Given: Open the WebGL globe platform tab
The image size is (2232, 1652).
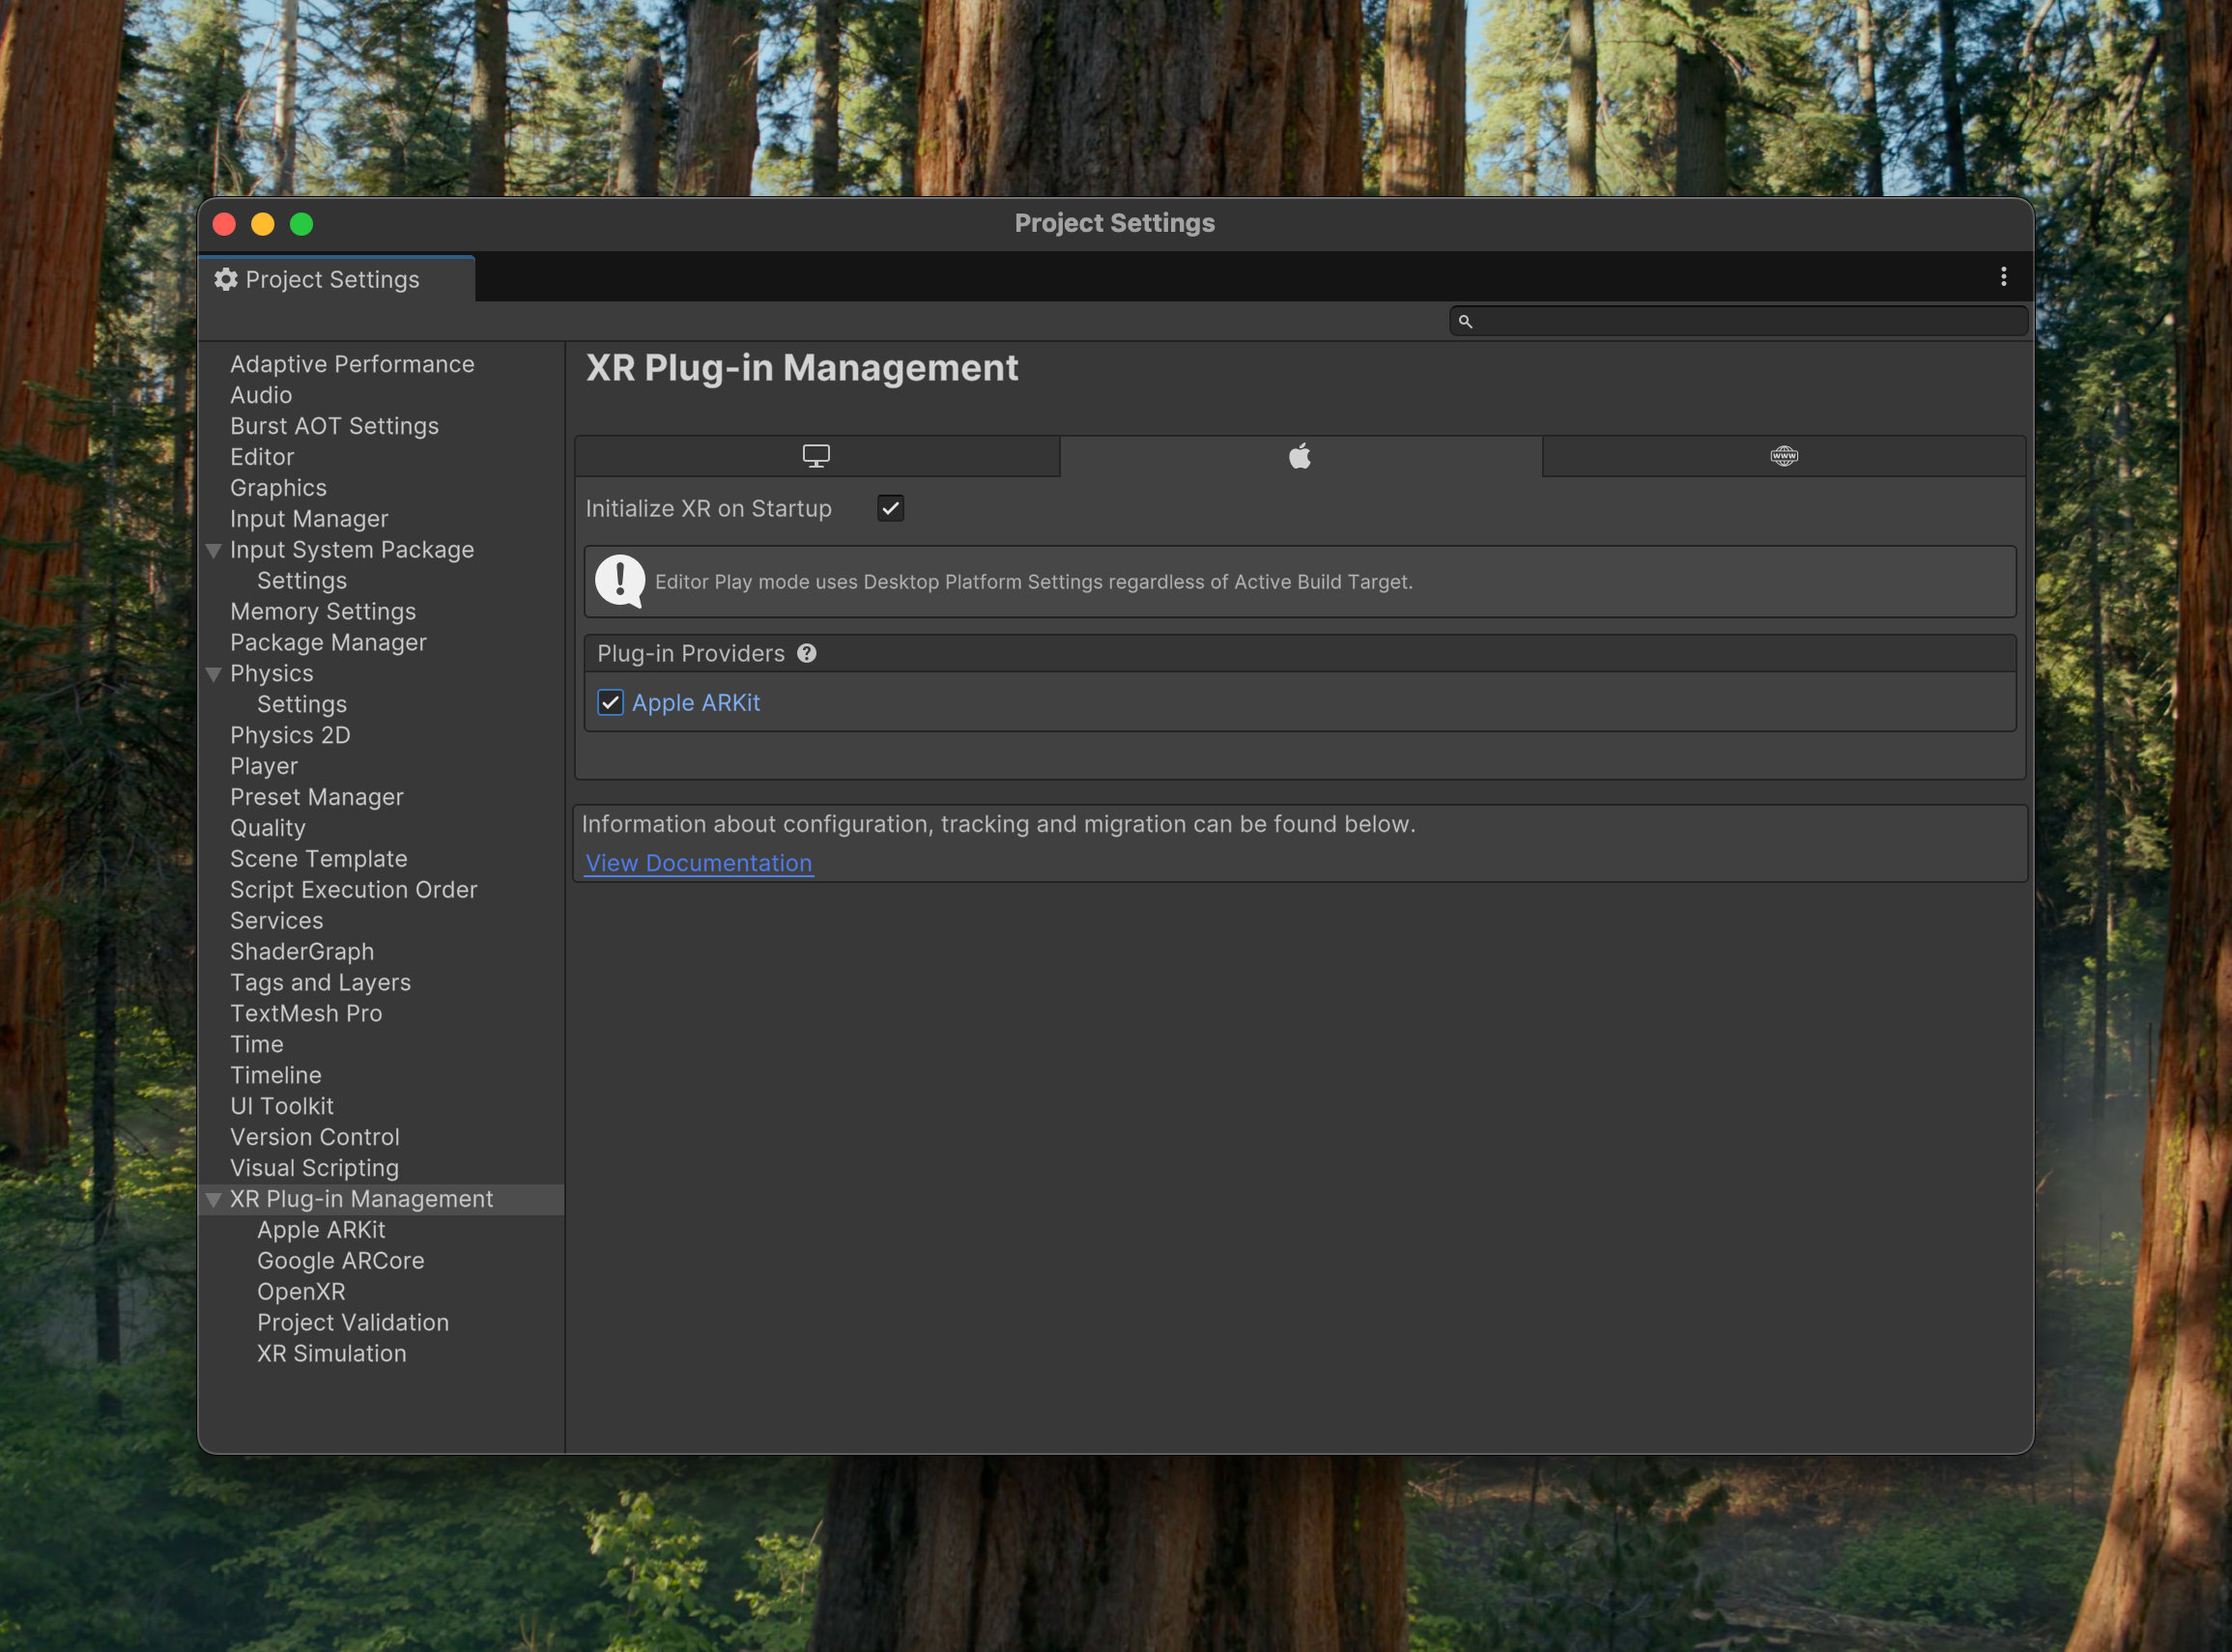Looking at the screenshot, I should tap(1783, 456).
